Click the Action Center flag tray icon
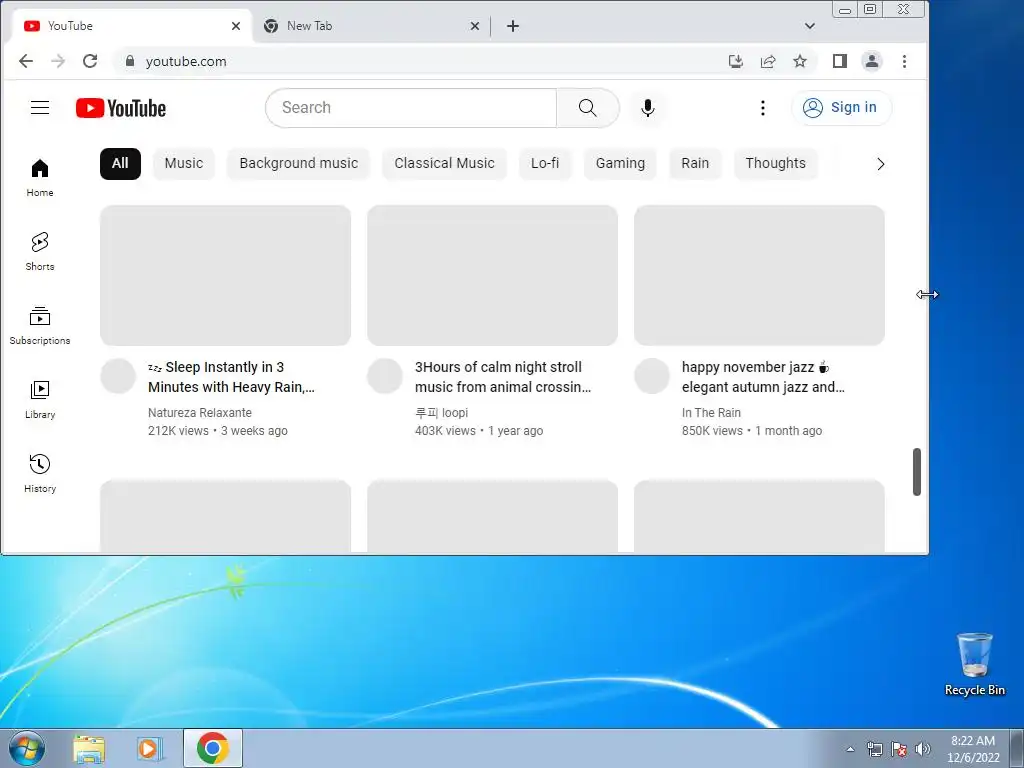 (x=899, y=749)
